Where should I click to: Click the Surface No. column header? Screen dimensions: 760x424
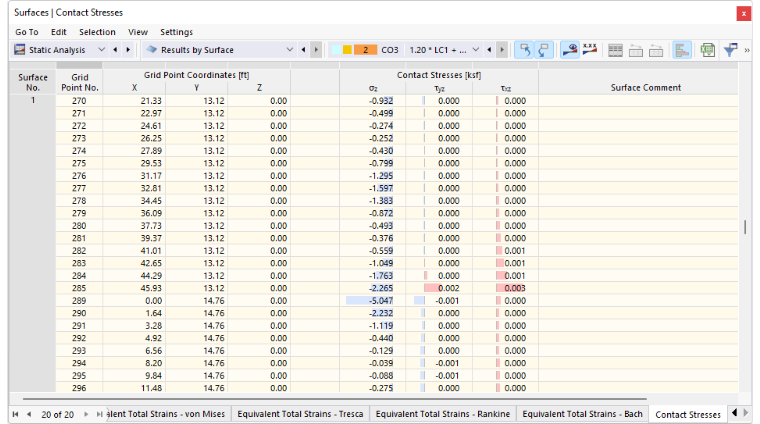(33, 82)
